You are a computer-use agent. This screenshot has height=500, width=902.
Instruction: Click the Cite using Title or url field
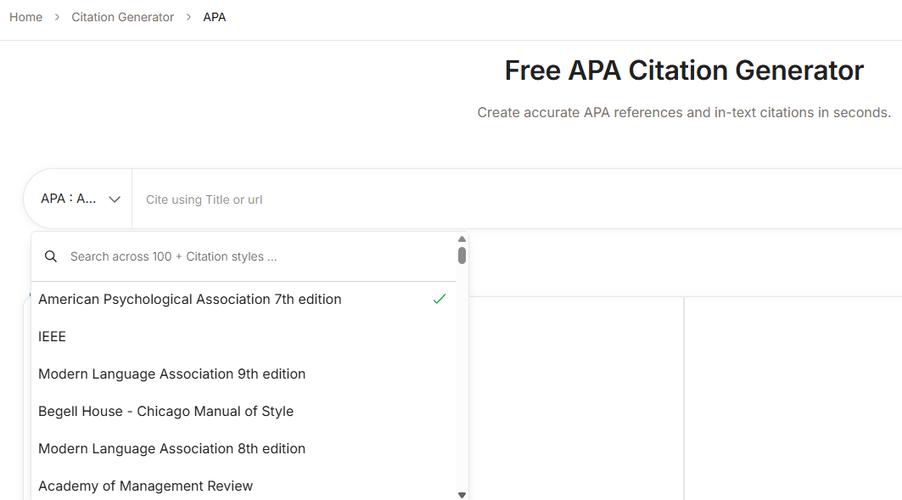(x=518, y=200)
